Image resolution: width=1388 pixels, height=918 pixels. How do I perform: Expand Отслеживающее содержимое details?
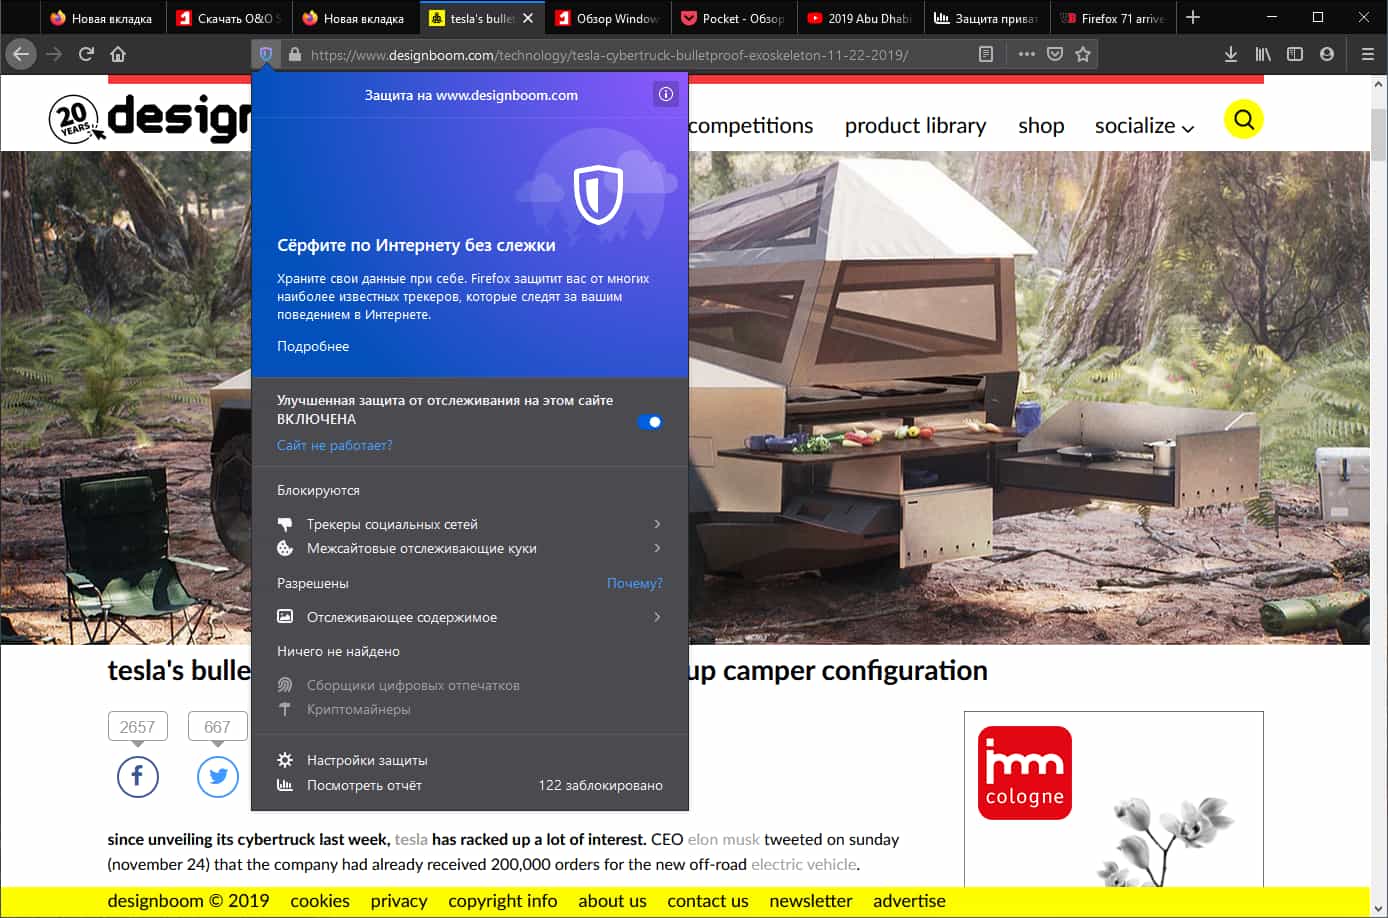tap(469, 617)
